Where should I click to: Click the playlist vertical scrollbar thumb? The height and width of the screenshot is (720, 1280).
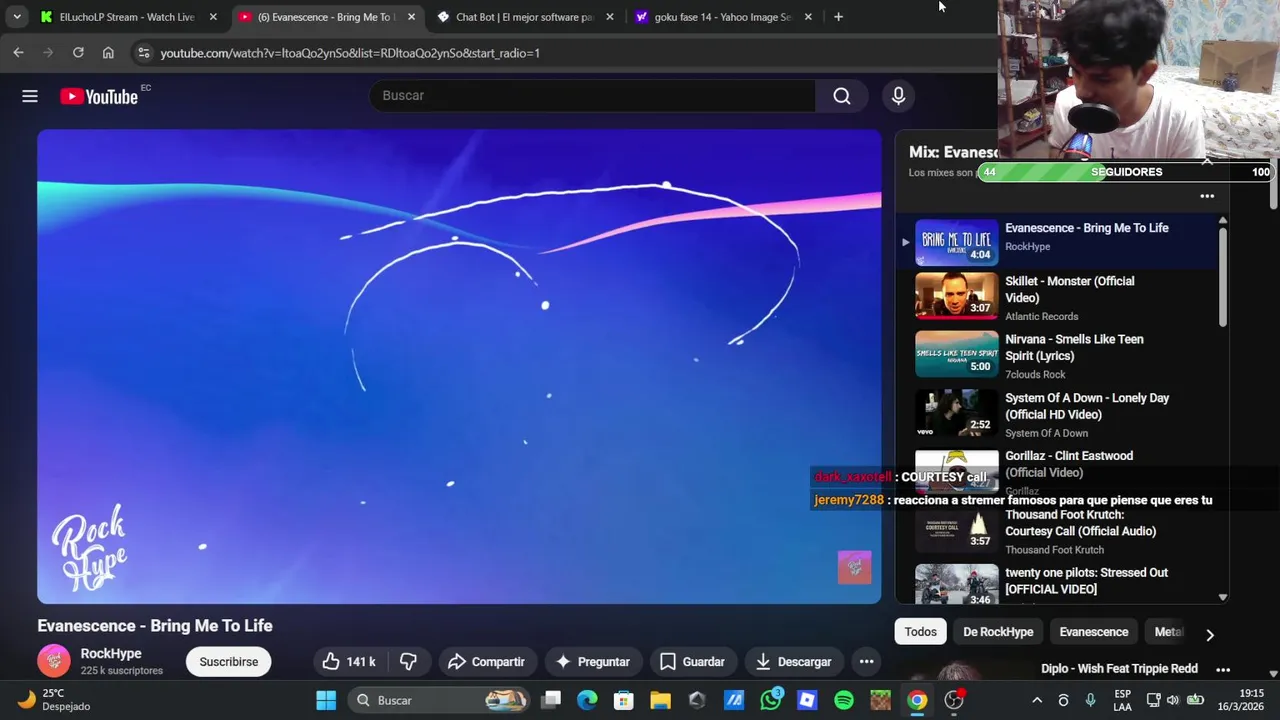pyautogui.click(x=1222, y=277)
